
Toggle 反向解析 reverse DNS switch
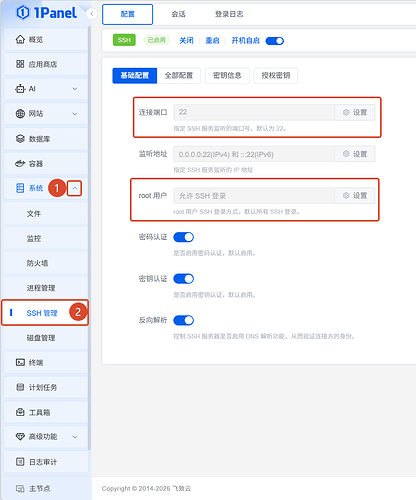[184, 320]
